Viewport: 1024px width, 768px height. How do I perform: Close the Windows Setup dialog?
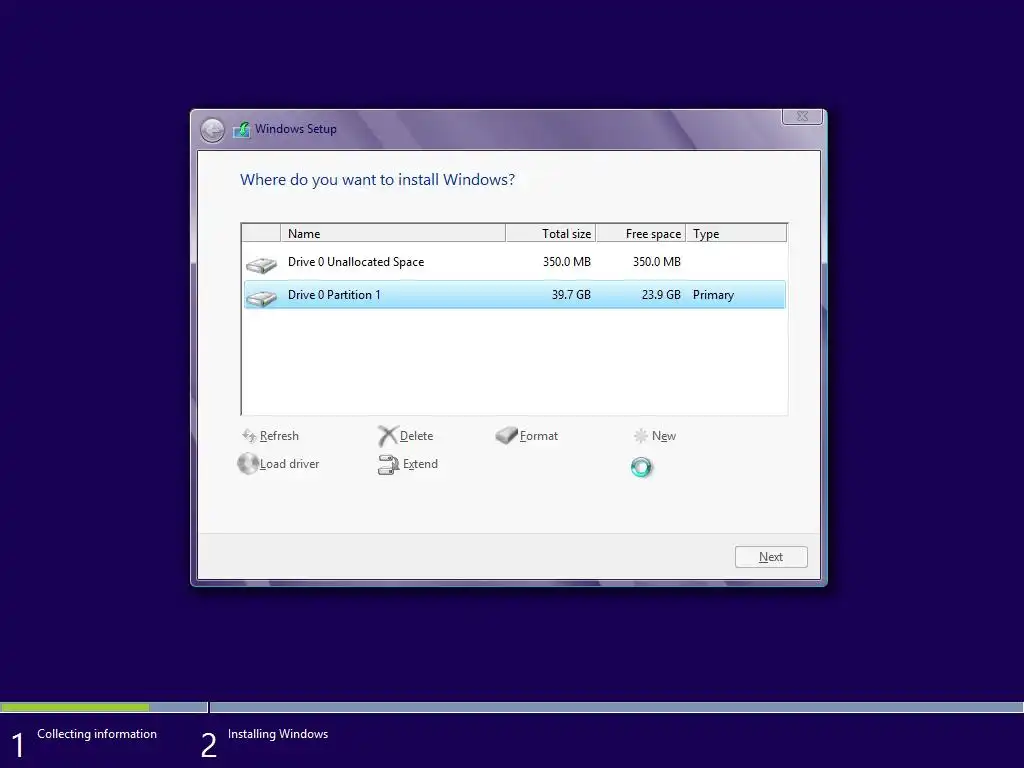coord(802,116)
